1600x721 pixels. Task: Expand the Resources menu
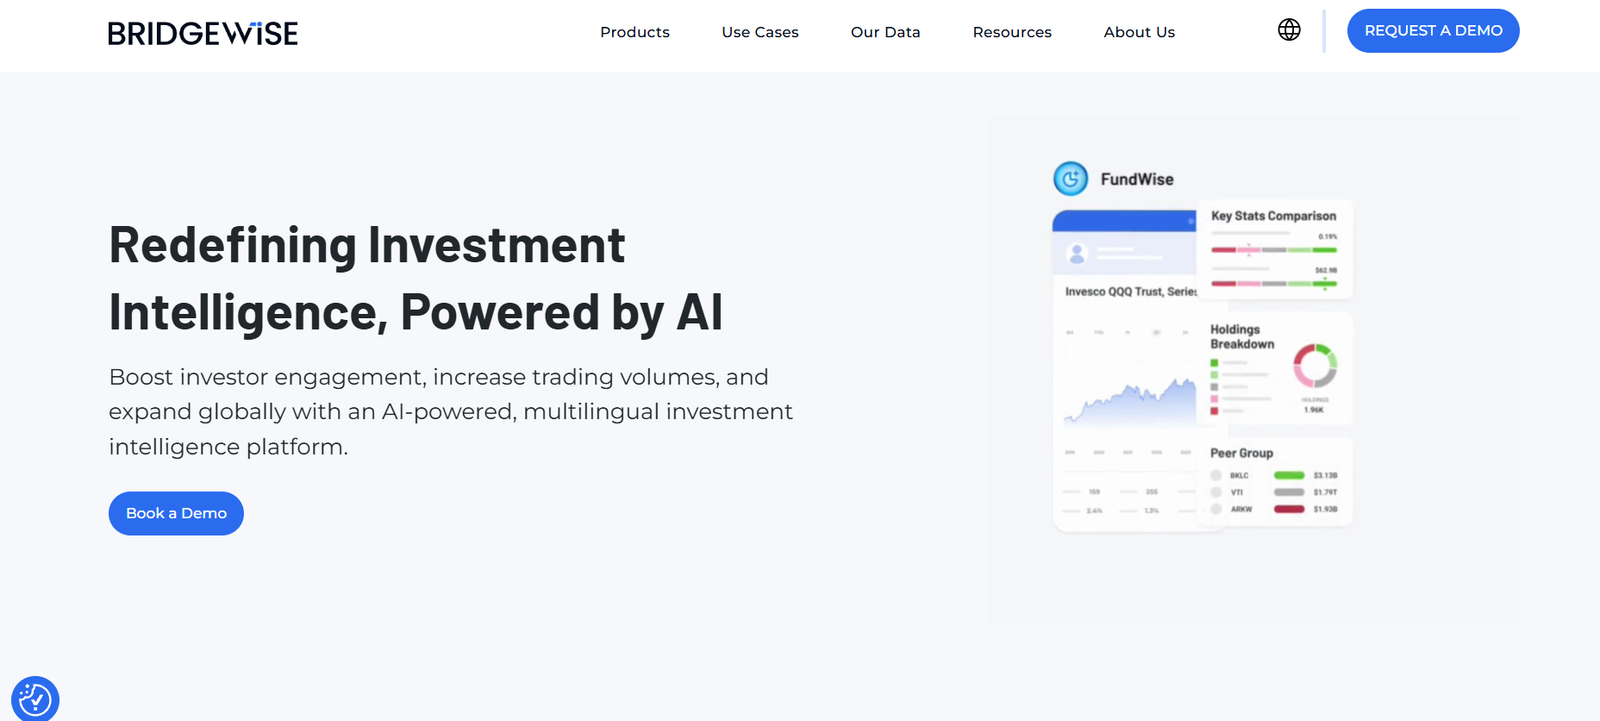click(x=1012, y=32)
